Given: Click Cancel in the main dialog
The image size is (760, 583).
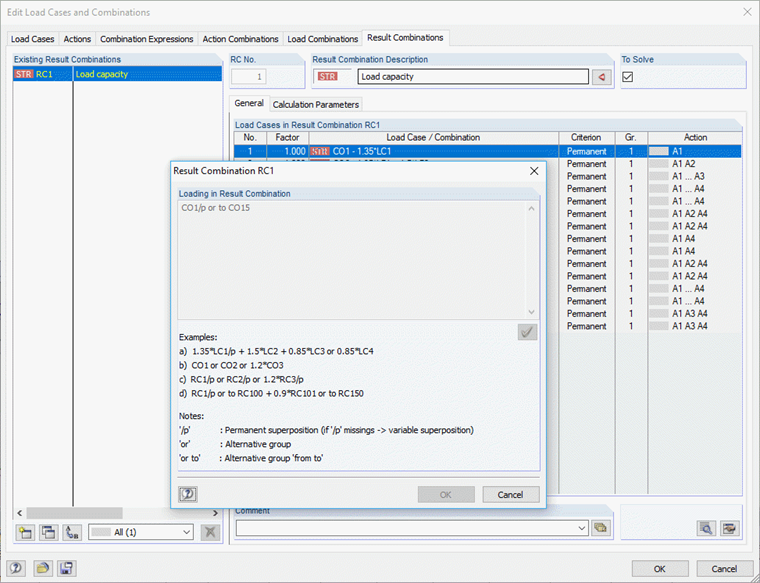Looking at the screenshot, I should 724,568.
